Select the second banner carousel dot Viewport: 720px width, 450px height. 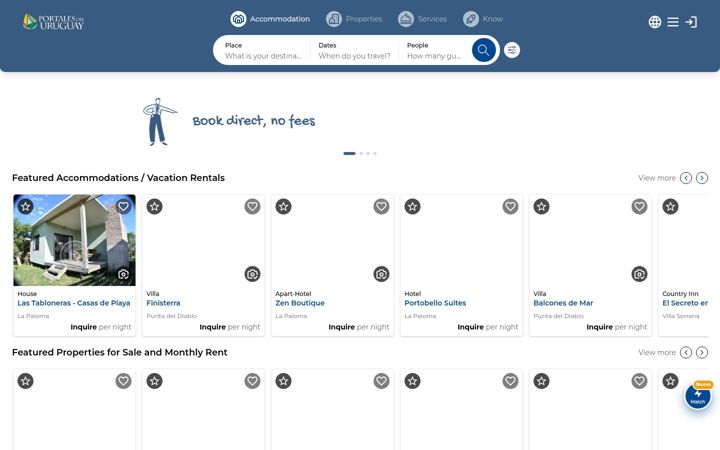point(361,153)
